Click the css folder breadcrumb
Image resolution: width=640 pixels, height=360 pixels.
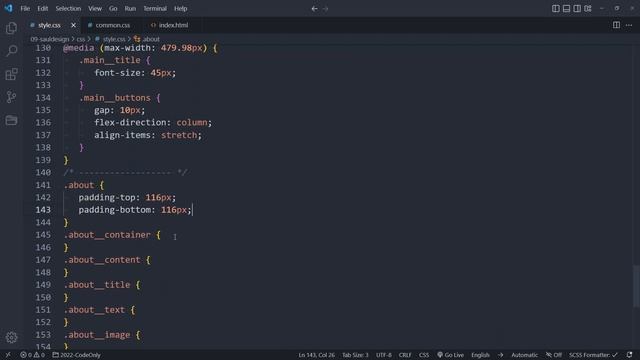click(x=81, y=39)
